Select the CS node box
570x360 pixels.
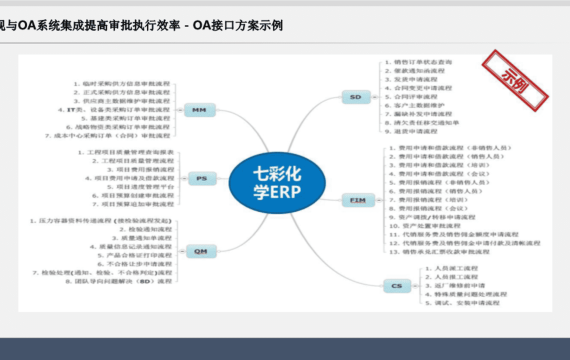397,286
